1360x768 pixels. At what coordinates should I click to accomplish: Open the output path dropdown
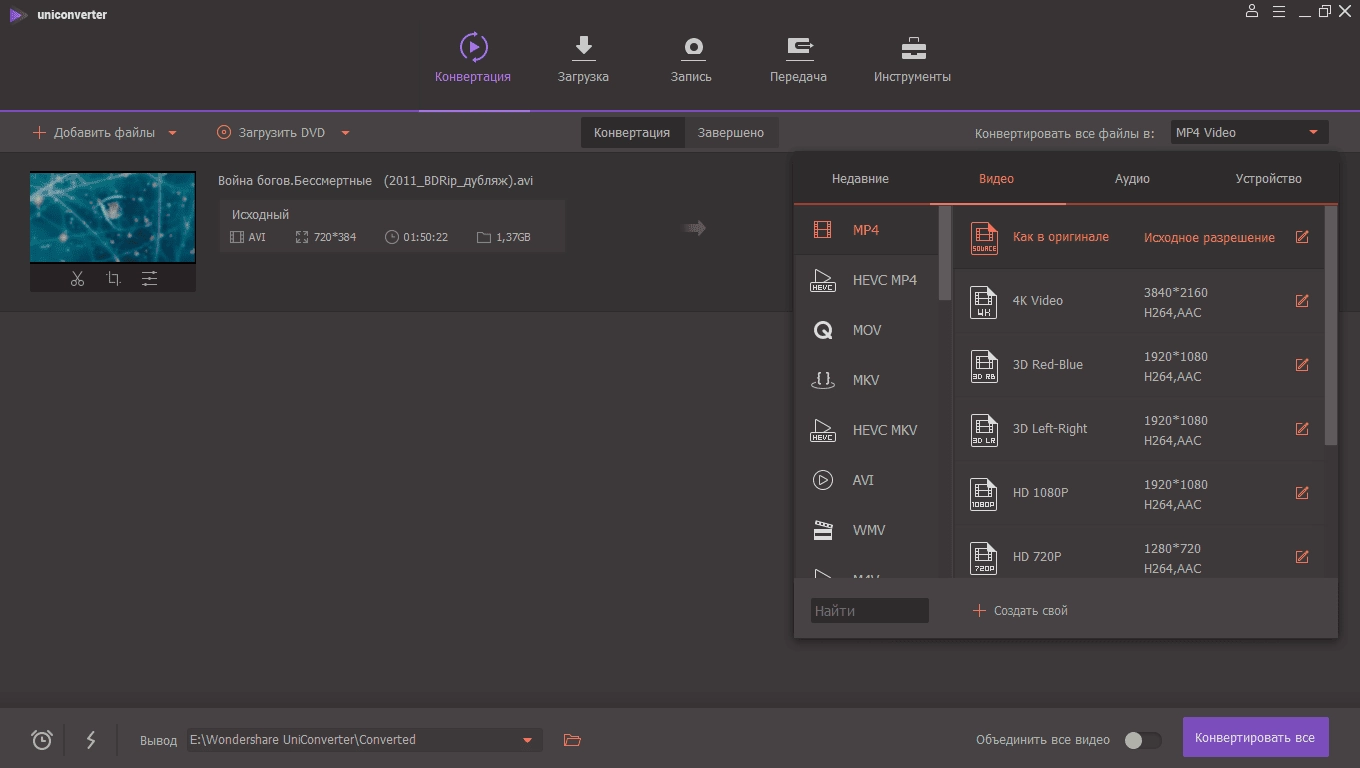click(527, 740)
